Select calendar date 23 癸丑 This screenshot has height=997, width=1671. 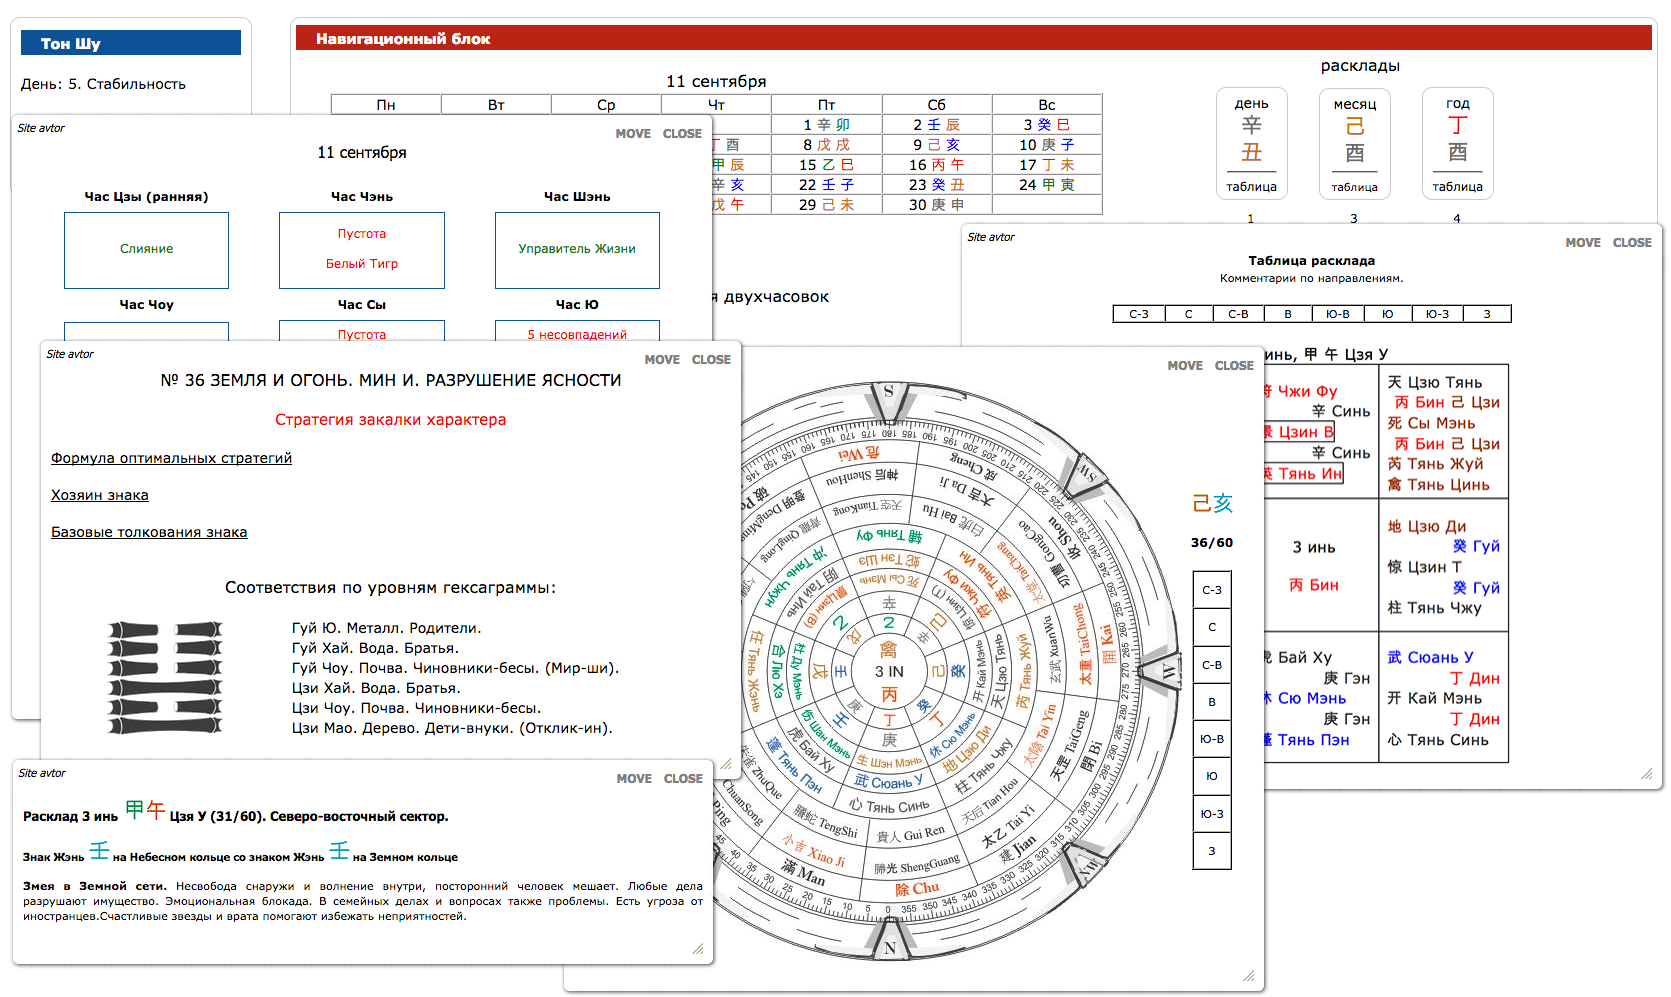point(936,185)
